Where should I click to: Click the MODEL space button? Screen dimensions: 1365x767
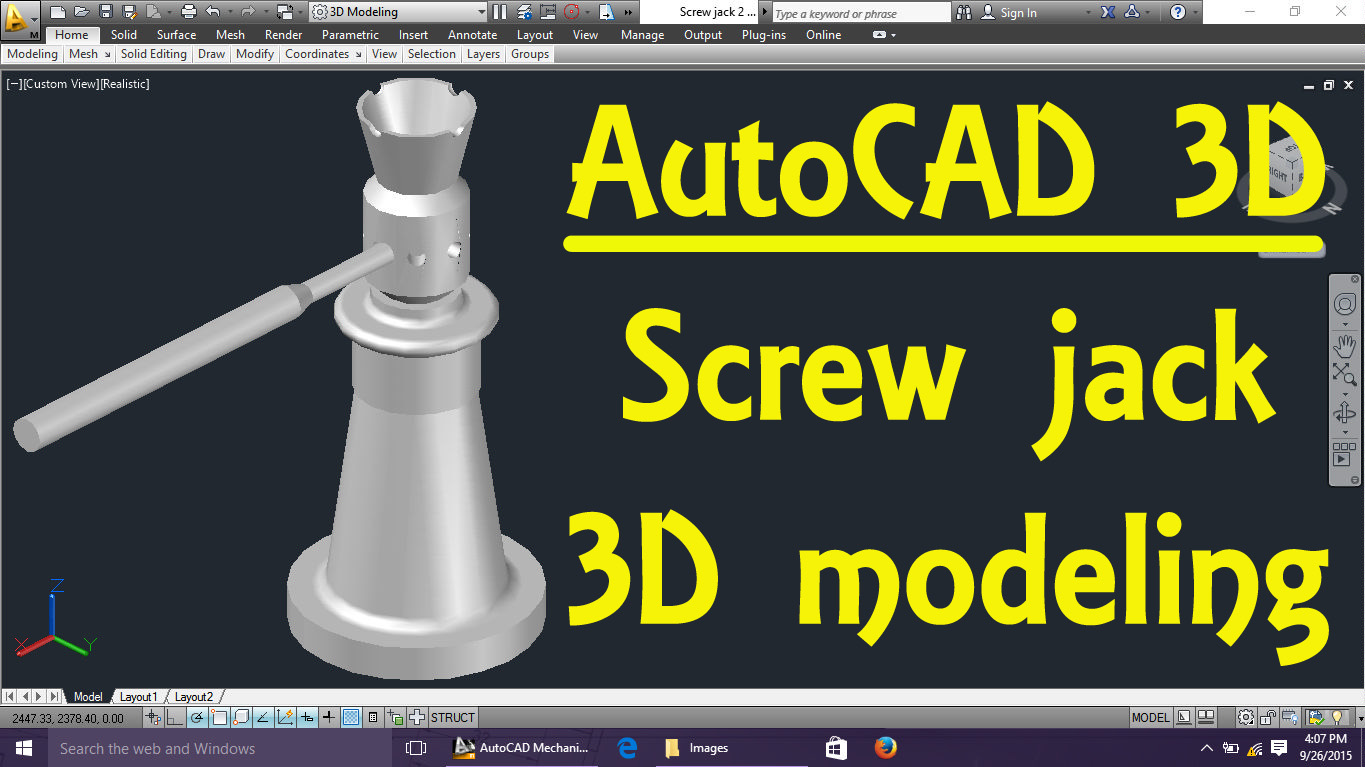1150,717
